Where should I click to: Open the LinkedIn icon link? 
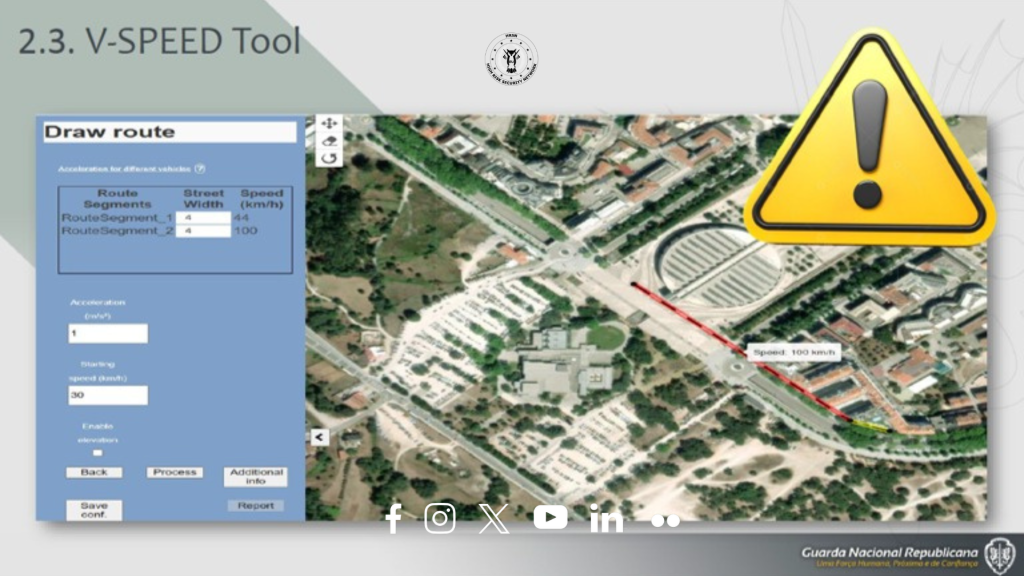click(x=606, y=518)
